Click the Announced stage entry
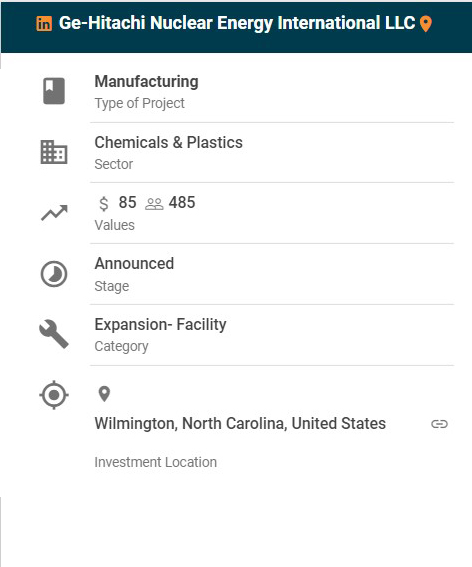472x567 pixels. [x=134, y=263]
